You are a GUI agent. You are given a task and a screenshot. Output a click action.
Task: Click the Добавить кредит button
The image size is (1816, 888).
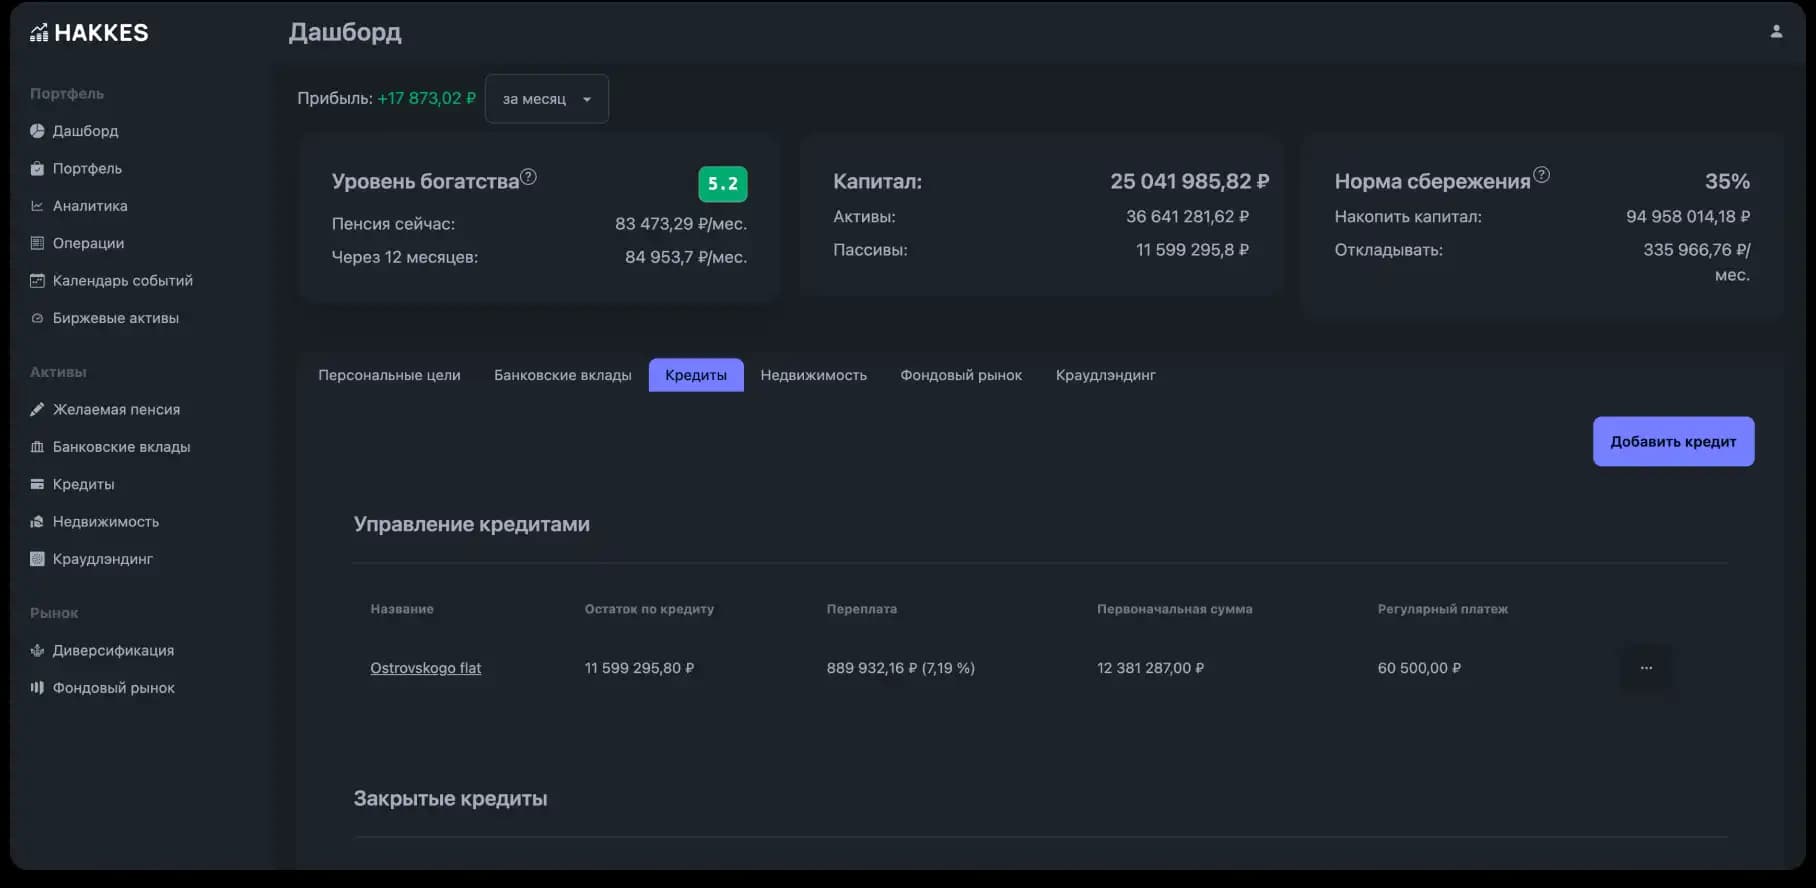[x=1673, y=441]
